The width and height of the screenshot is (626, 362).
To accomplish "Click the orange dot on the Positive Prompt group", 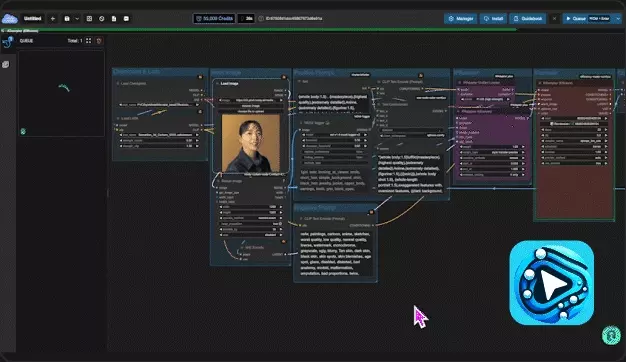I will (420, 75).
